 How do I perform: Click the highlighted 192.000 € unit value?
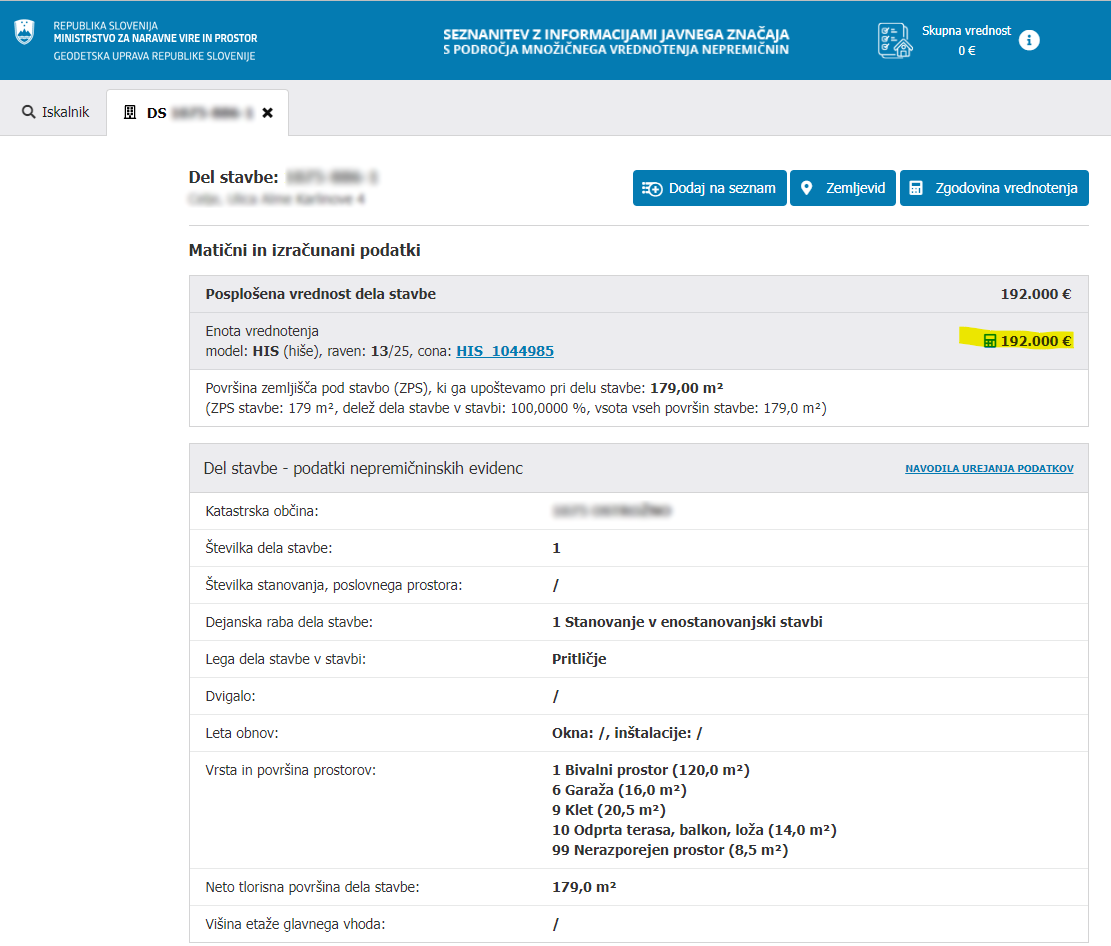1035,341
